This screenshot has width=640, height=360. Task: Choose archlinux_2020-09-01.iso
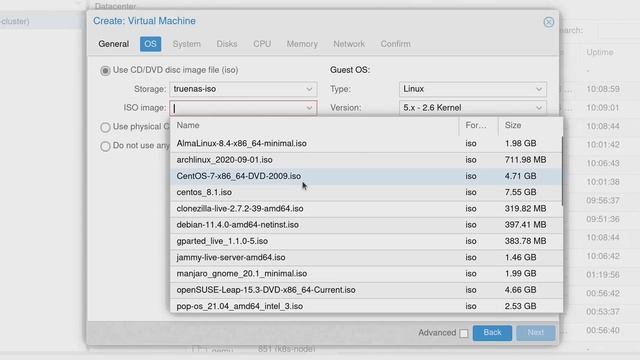point(366,160)
